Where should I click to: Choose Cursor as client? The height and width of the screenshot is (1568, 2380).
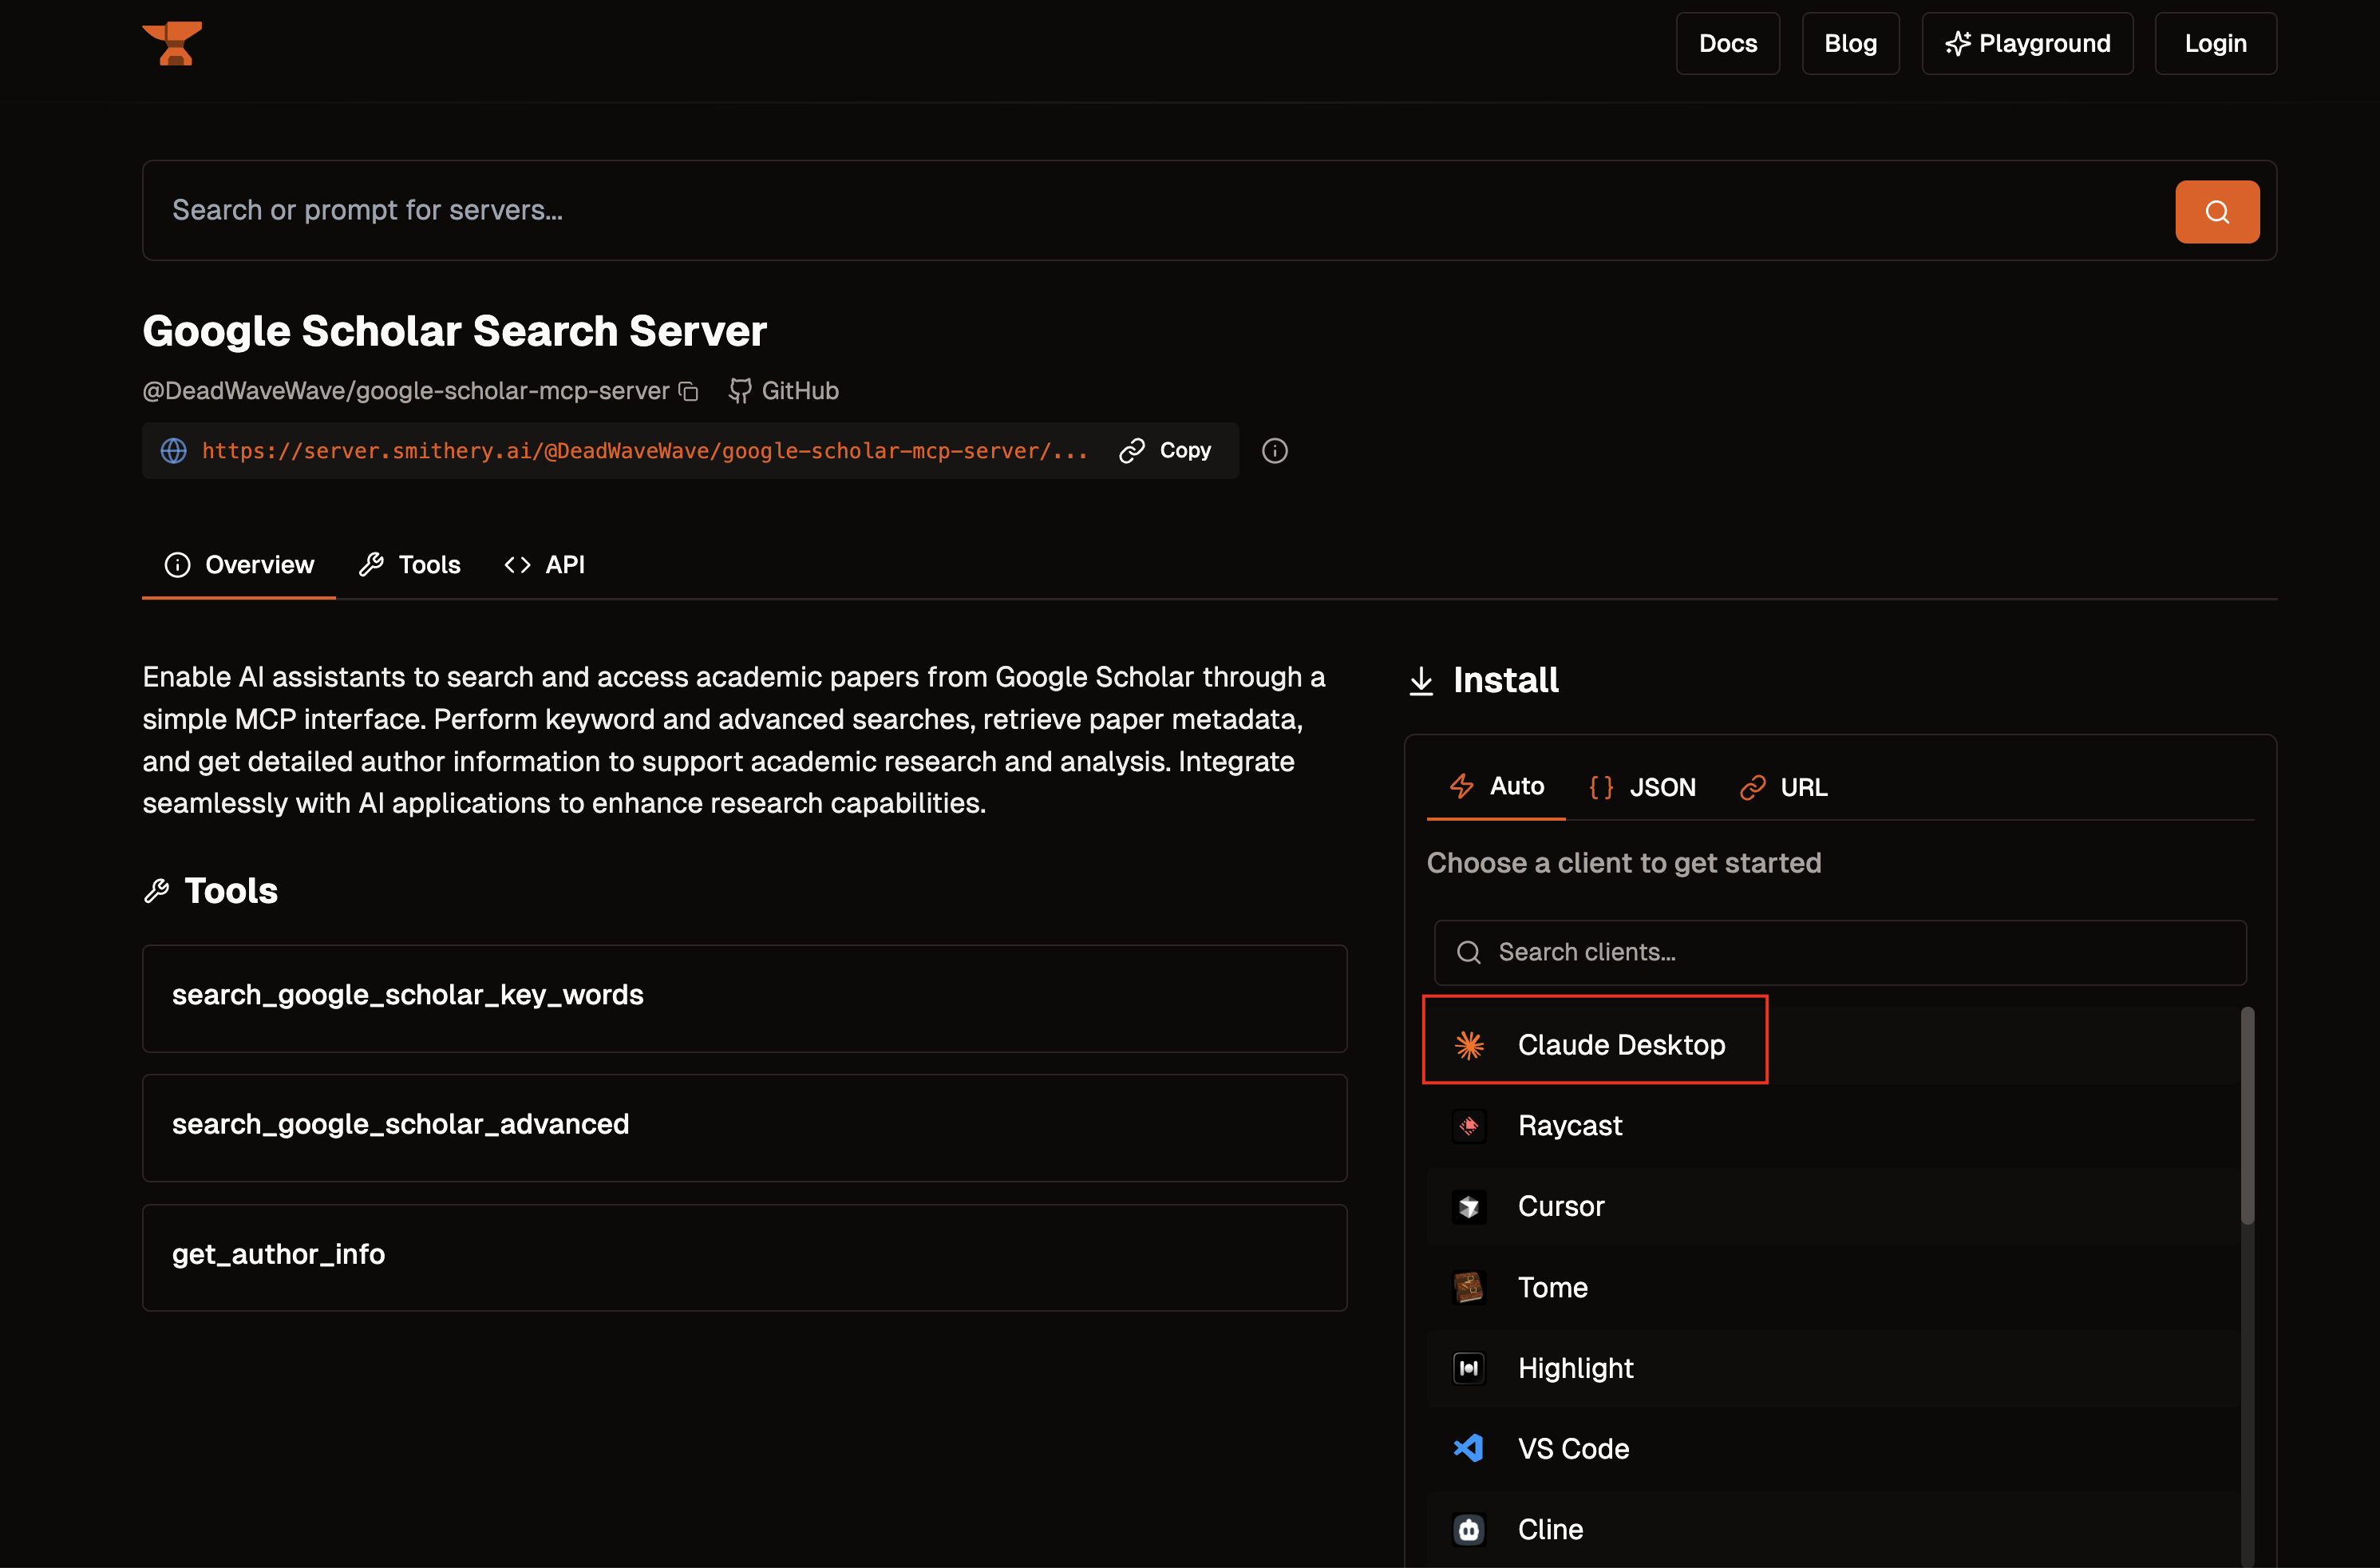(x=1831, y=1207)
